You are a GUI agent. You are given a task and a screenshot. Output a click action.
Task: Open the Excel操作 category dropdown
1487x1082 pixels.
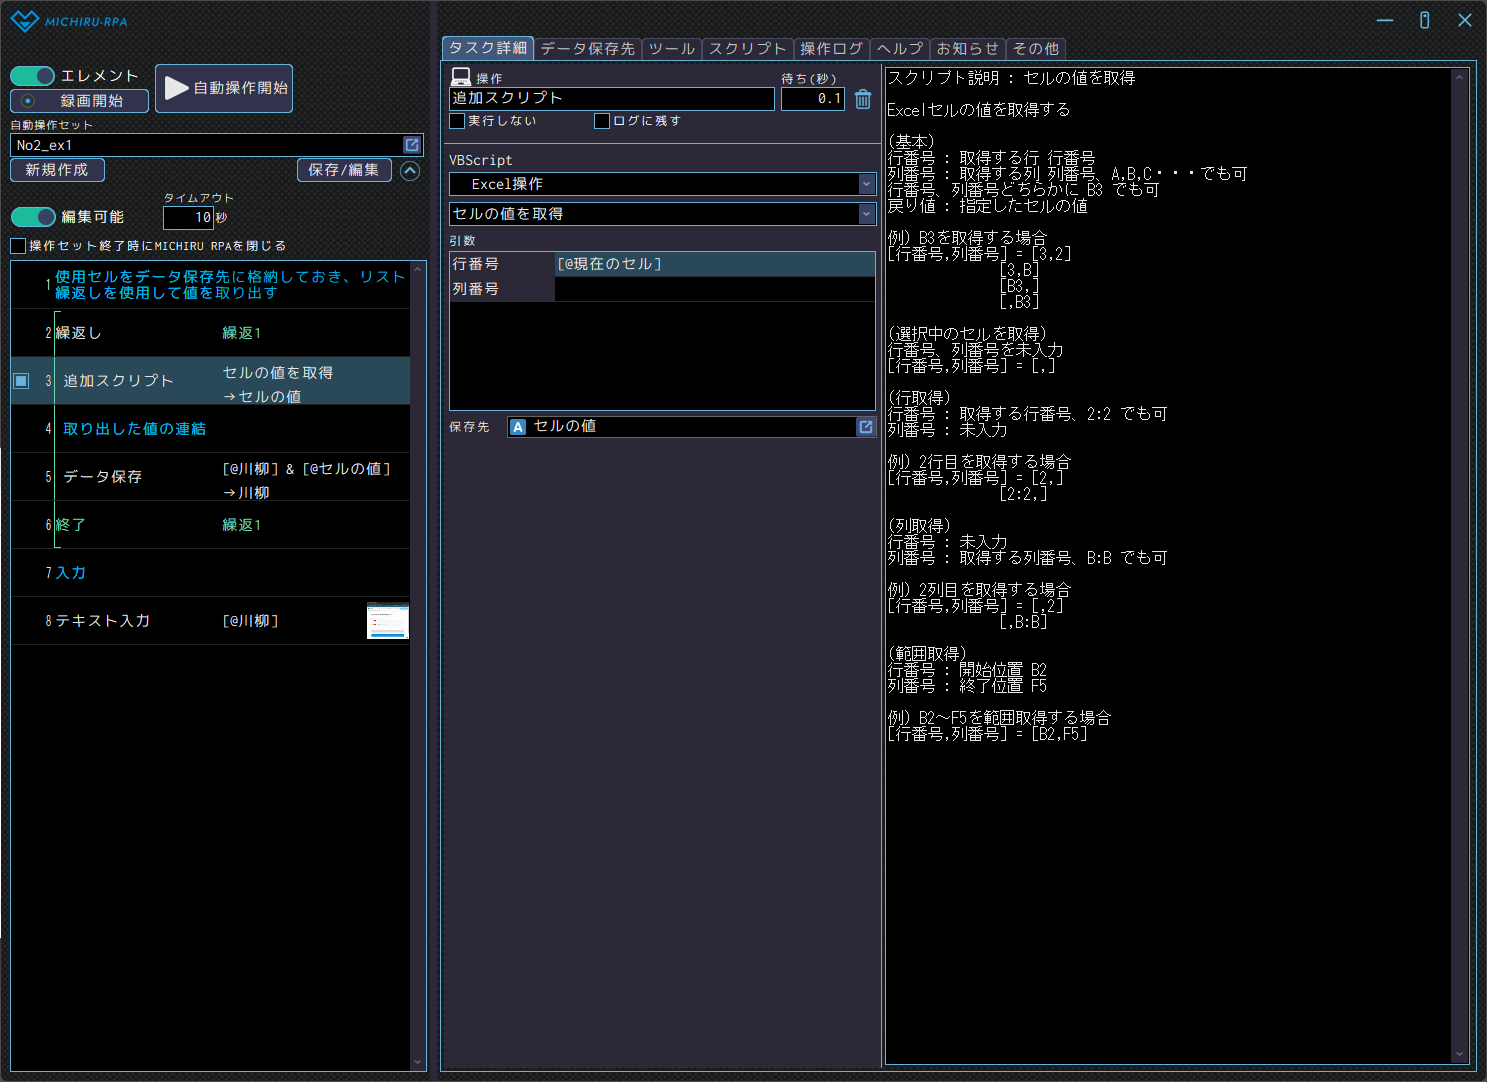click(866, 184)
